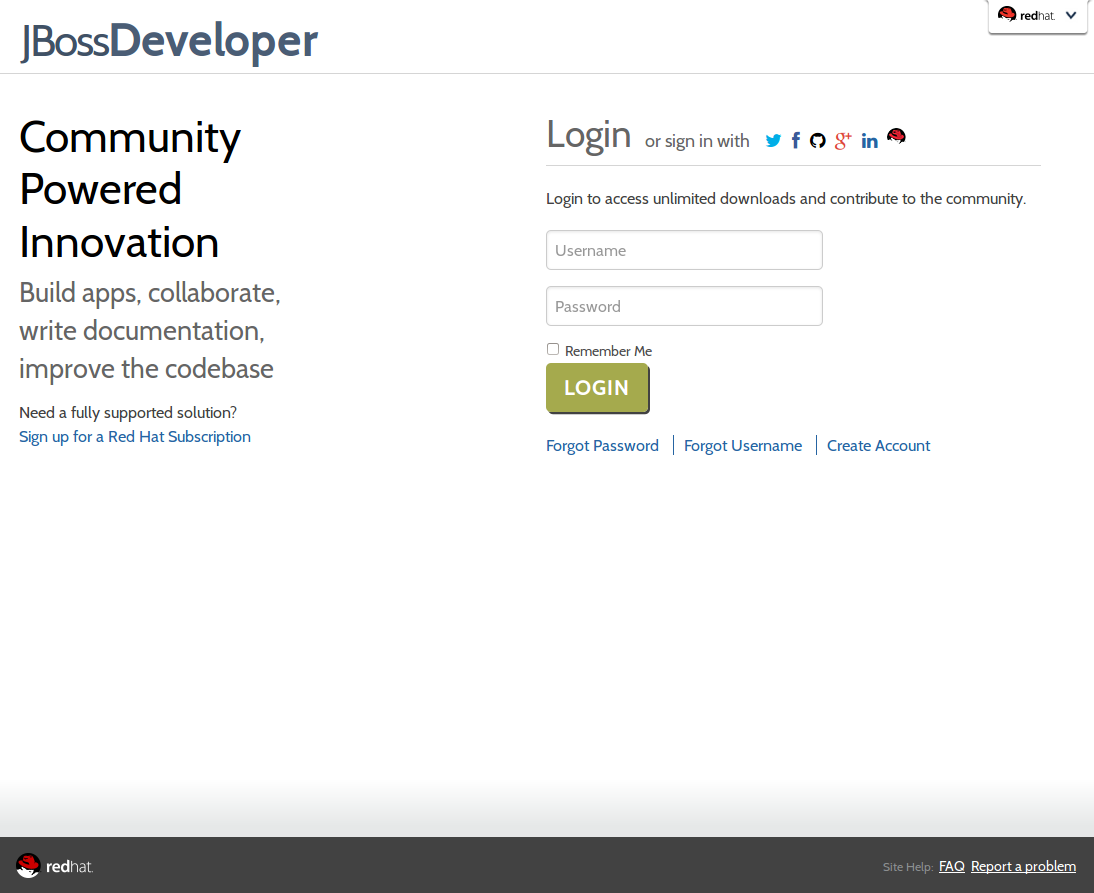Open the Create Account link
The height and width of the screenshot is (893, 1094).
[878, 446]
